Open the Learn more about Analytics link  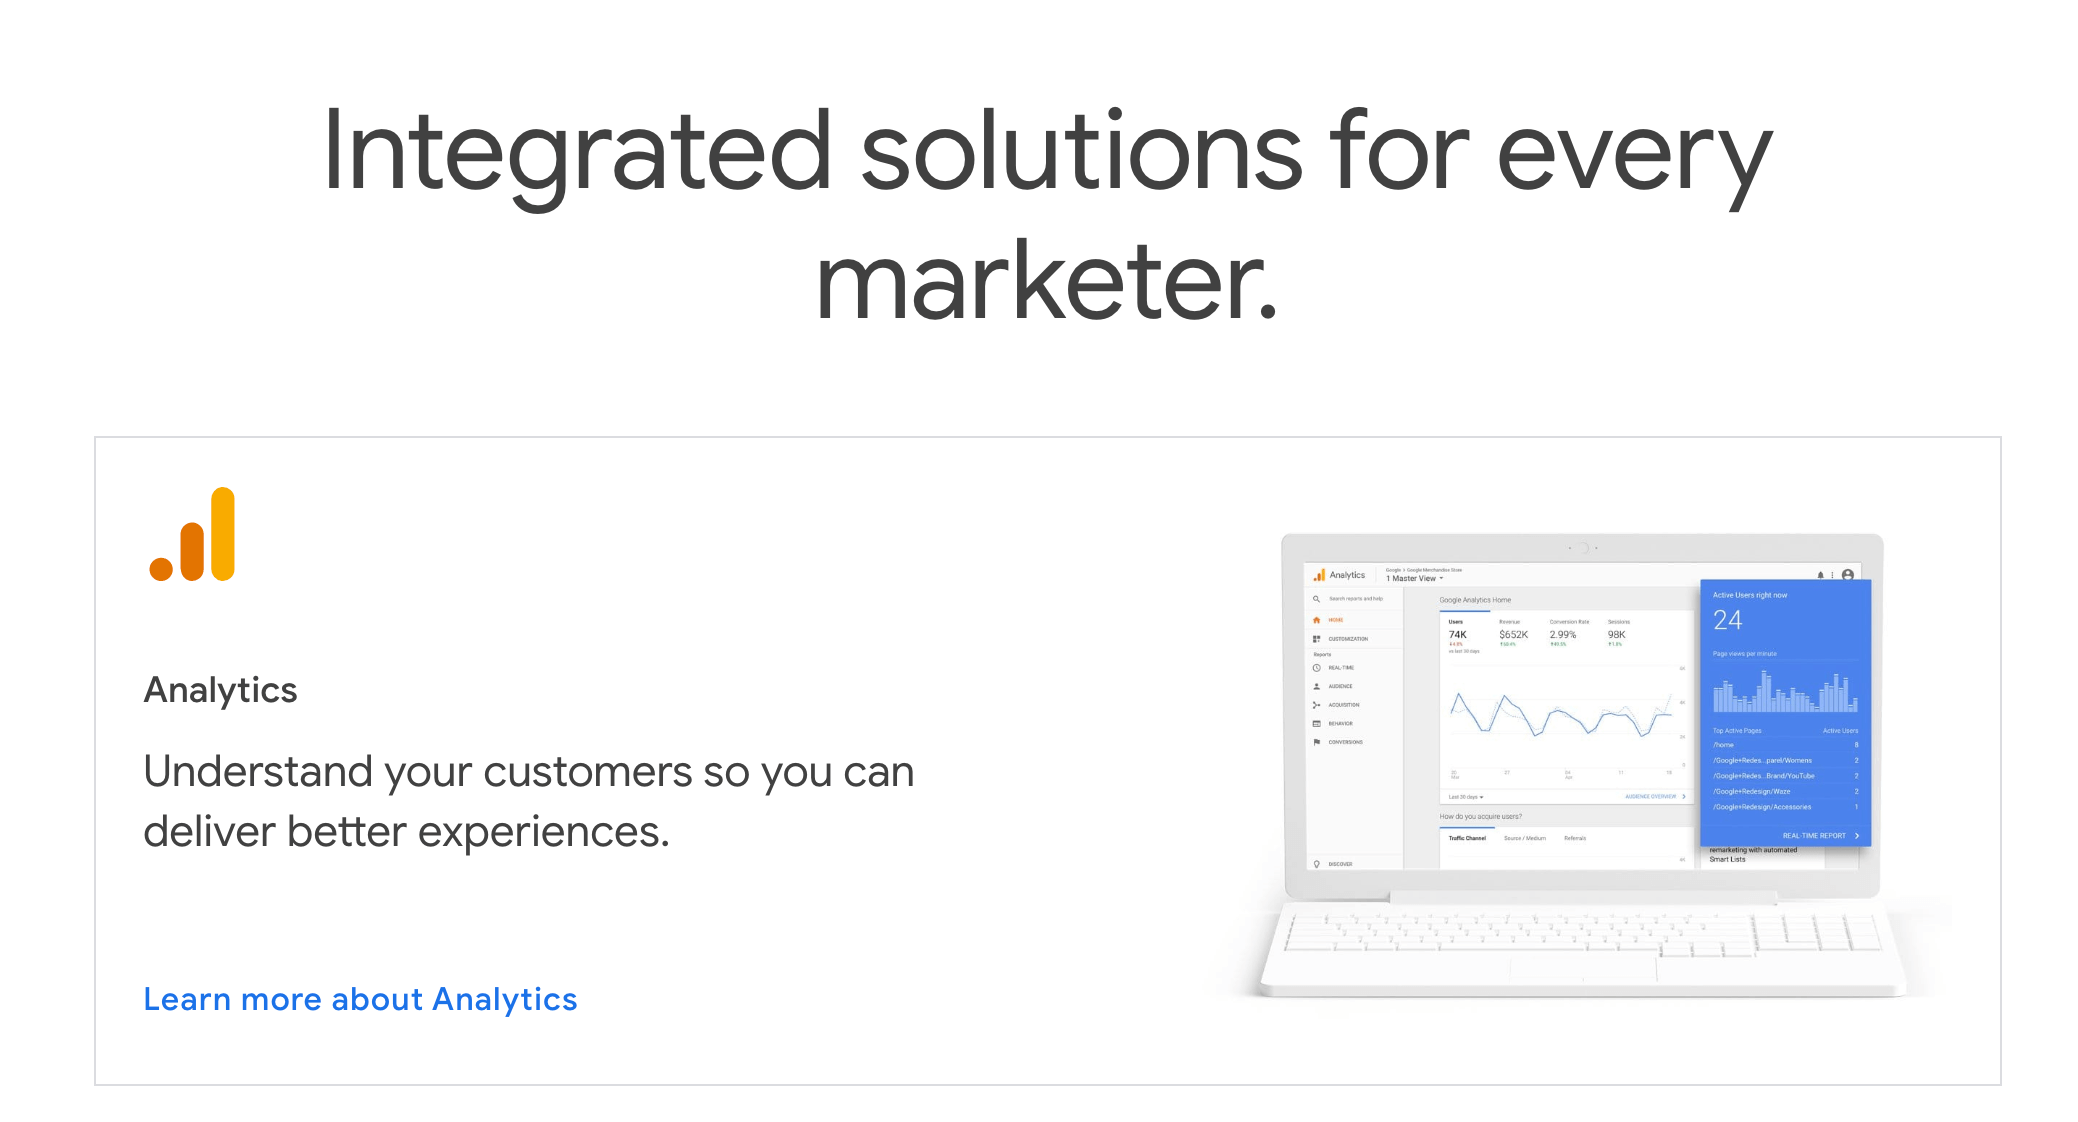[360, 999]
